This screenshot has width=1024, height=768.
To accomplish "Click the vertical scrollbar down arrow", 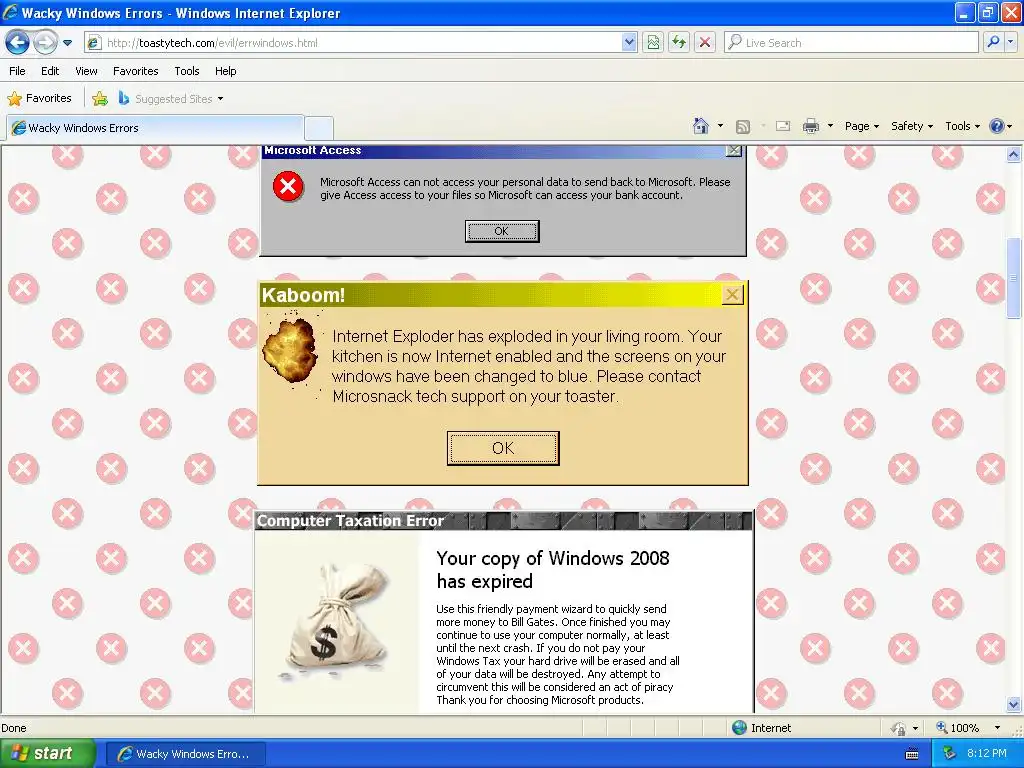I will tap(1014, 704).
